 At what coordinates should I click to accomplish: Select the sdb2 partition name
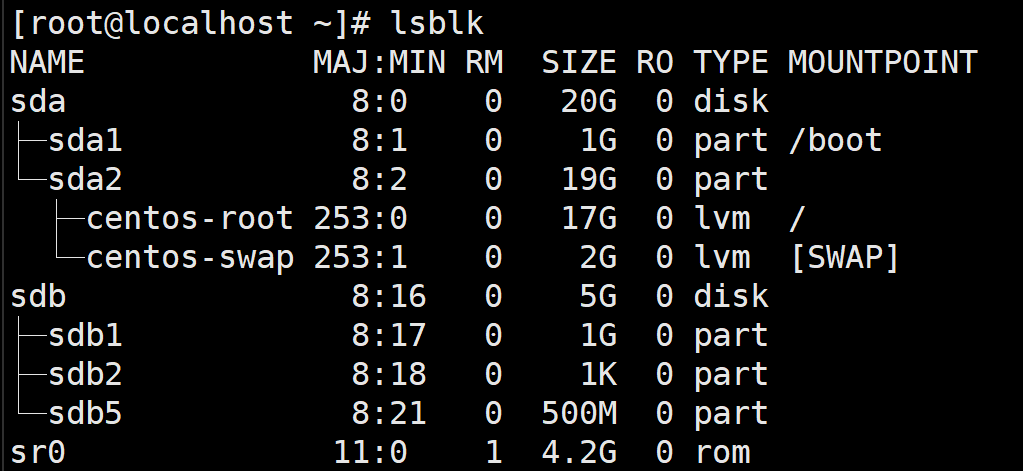(x=85, y=374)
